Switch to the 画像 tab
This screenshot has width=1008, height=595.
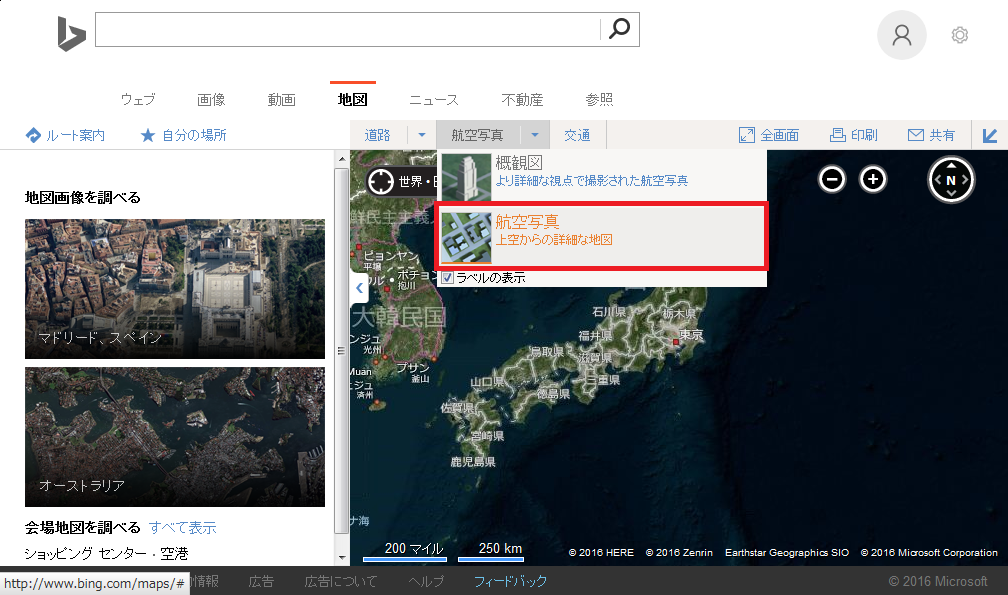211,100
